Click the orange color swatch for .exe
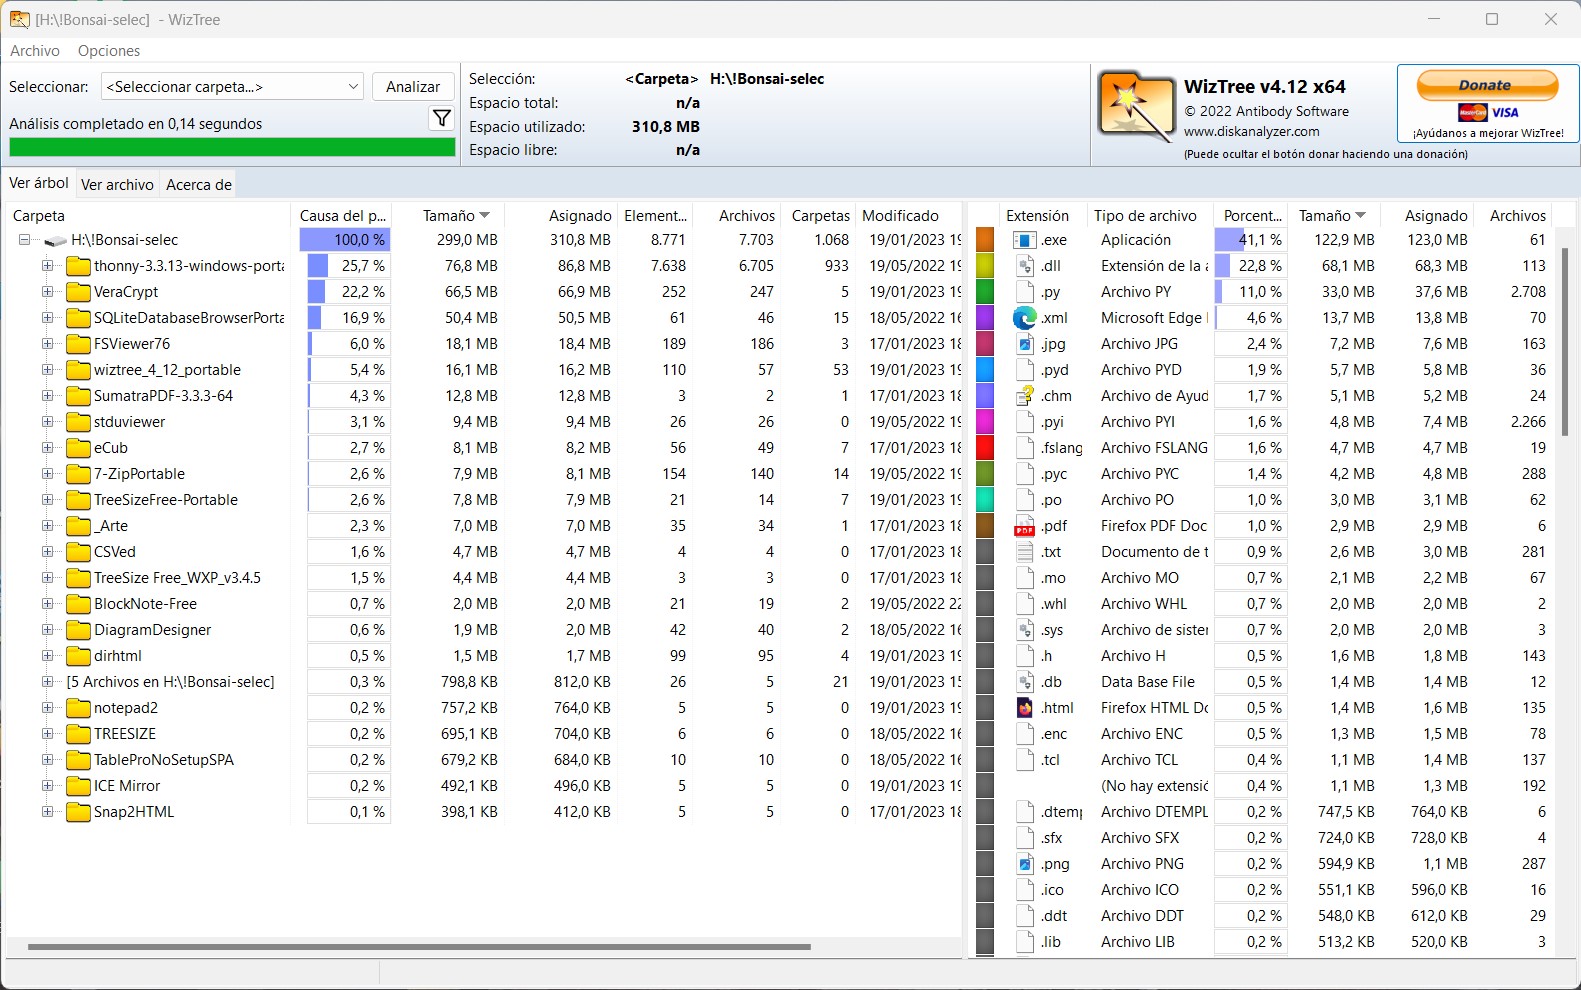 [985, 240]
